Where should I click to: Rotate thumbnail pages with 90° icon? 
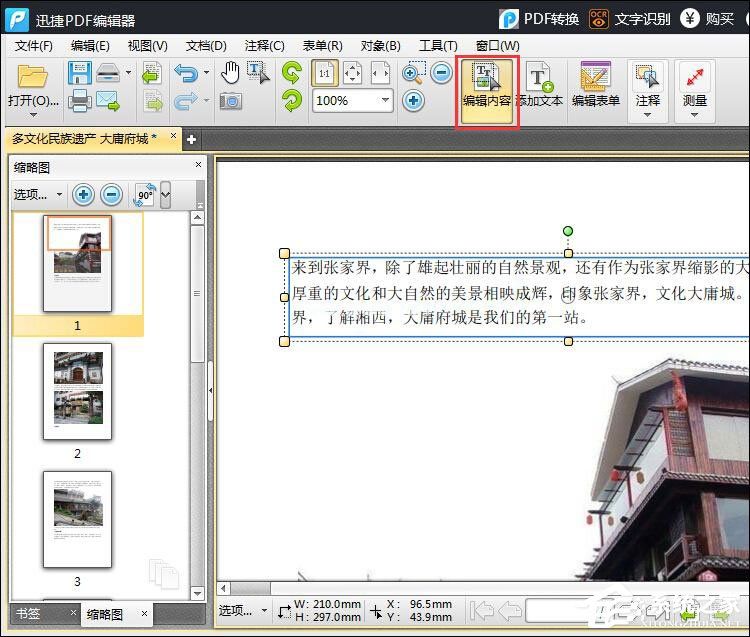(144, 194)
